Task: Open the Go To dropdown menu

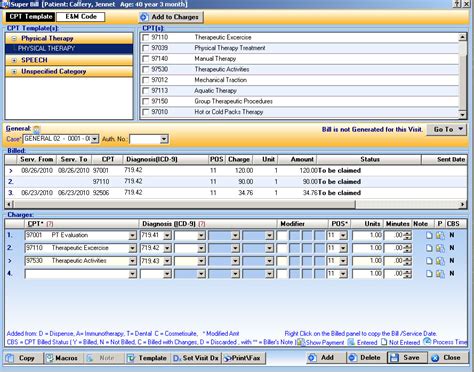Action: 446,129
